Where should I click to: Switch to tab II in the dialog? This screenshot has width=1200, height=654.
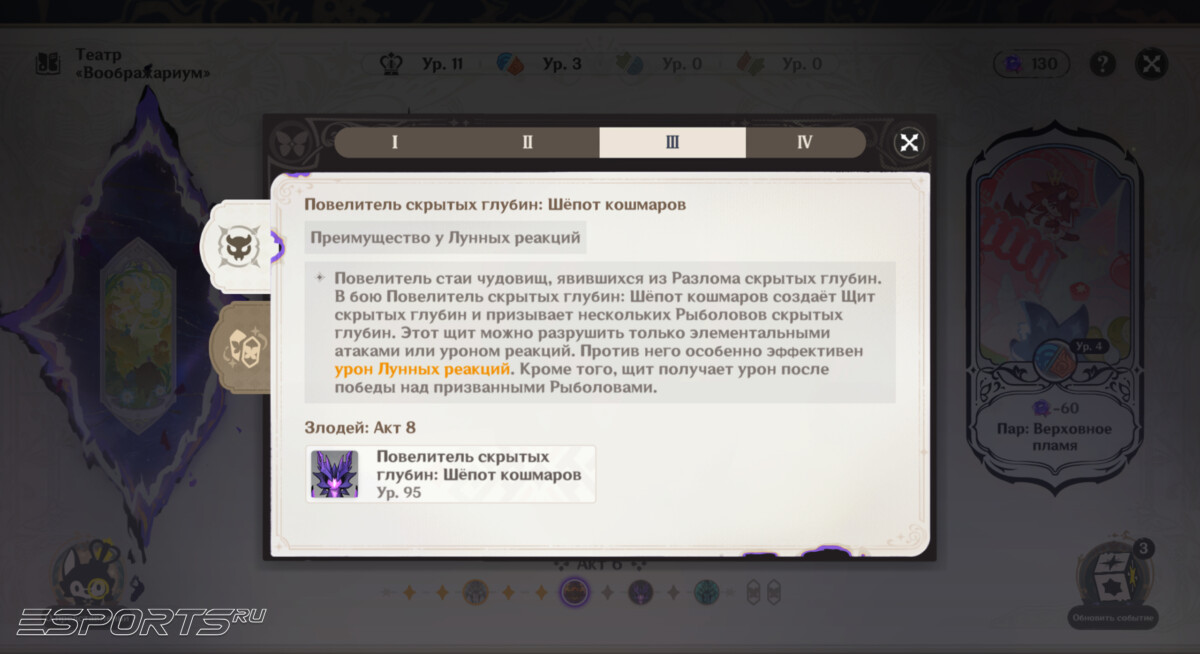click(527, 142)
